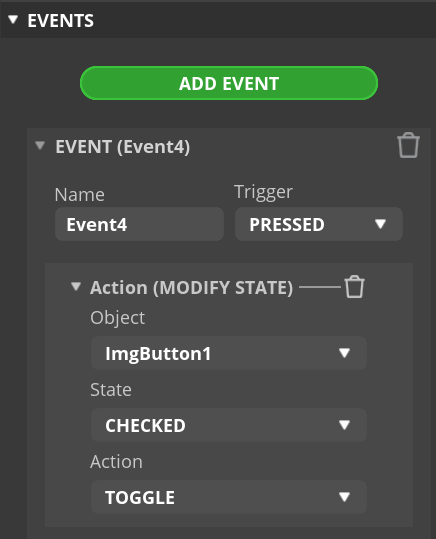436x539 pixels.
Task: Click the Object field label
Action: pos(118,318)
